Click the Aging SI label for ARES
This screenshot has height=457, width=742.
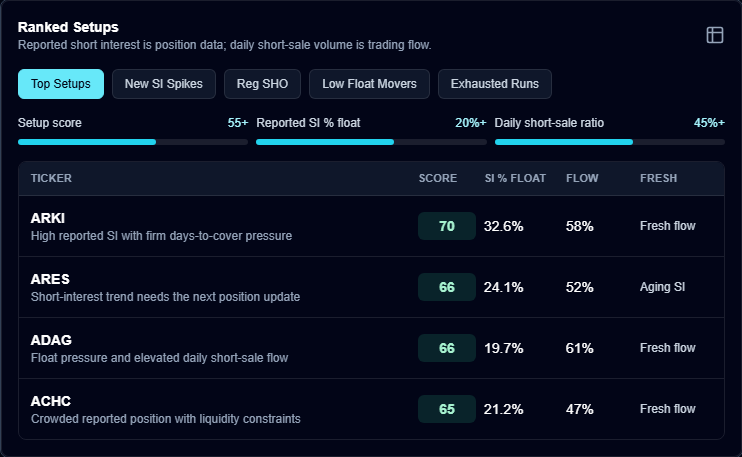tap(662, 287)
